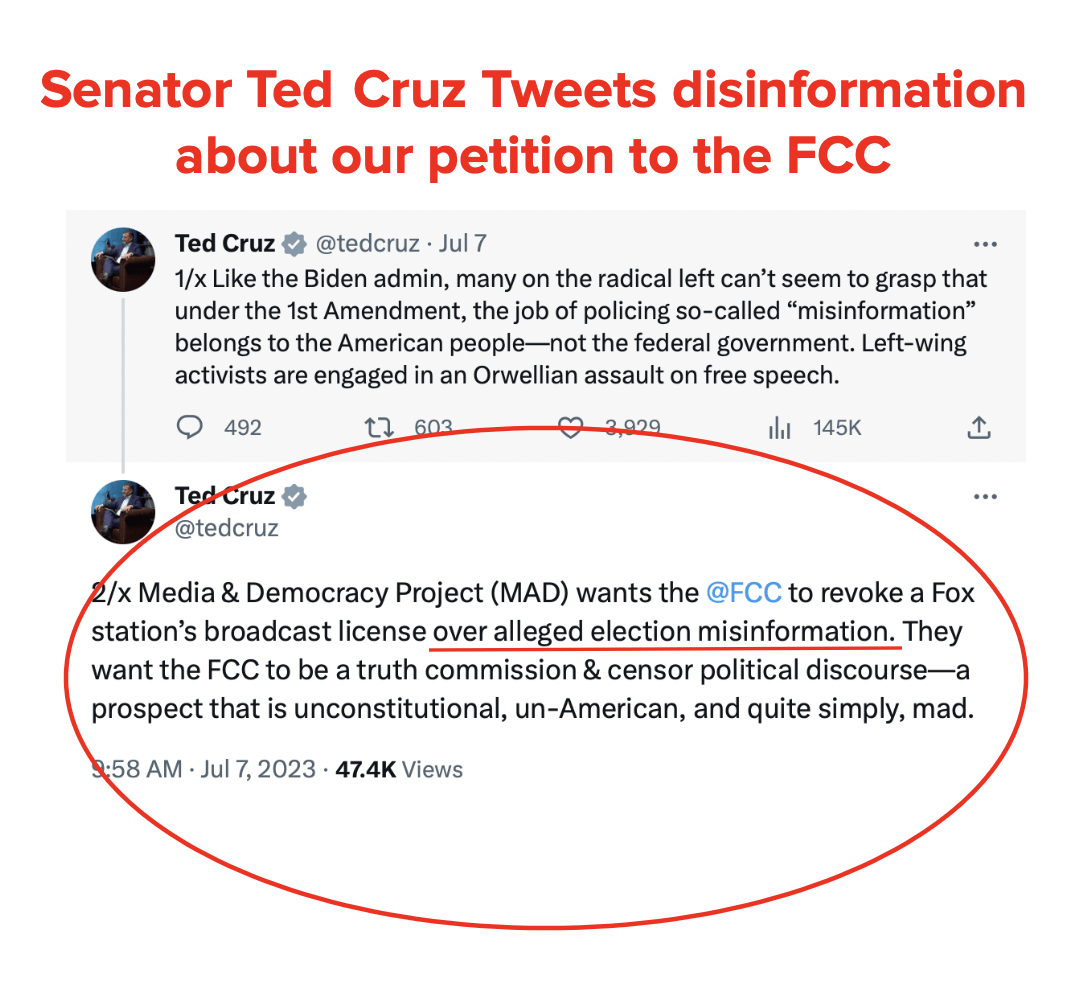Click Ted Cruz avatar on first tweet
This screenshot has width=1072, height=1008.
(123, 260)
